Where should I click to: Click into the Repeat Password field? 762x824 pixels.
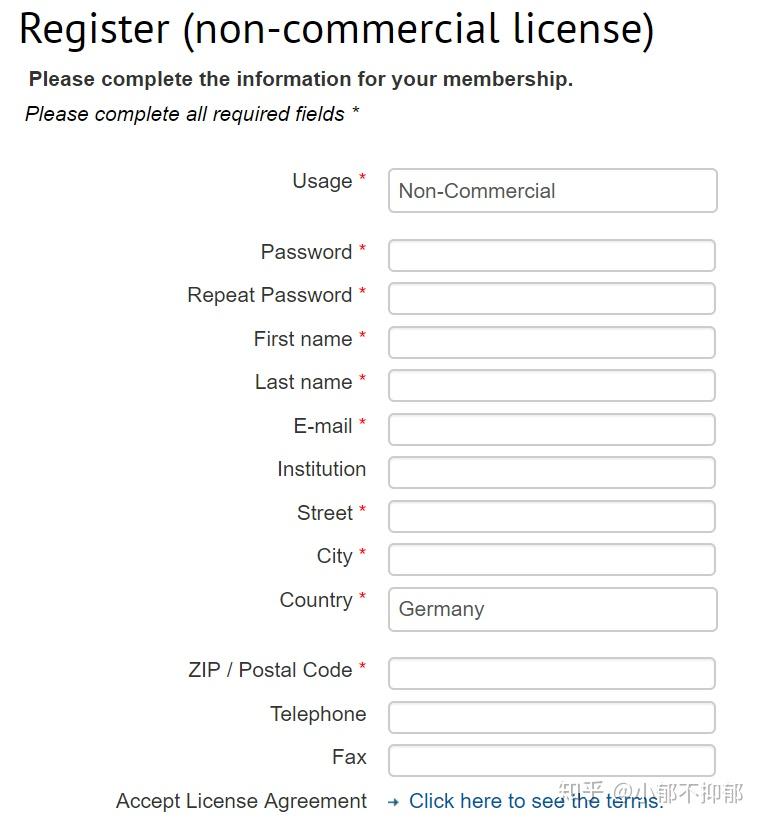coord(552,298)
